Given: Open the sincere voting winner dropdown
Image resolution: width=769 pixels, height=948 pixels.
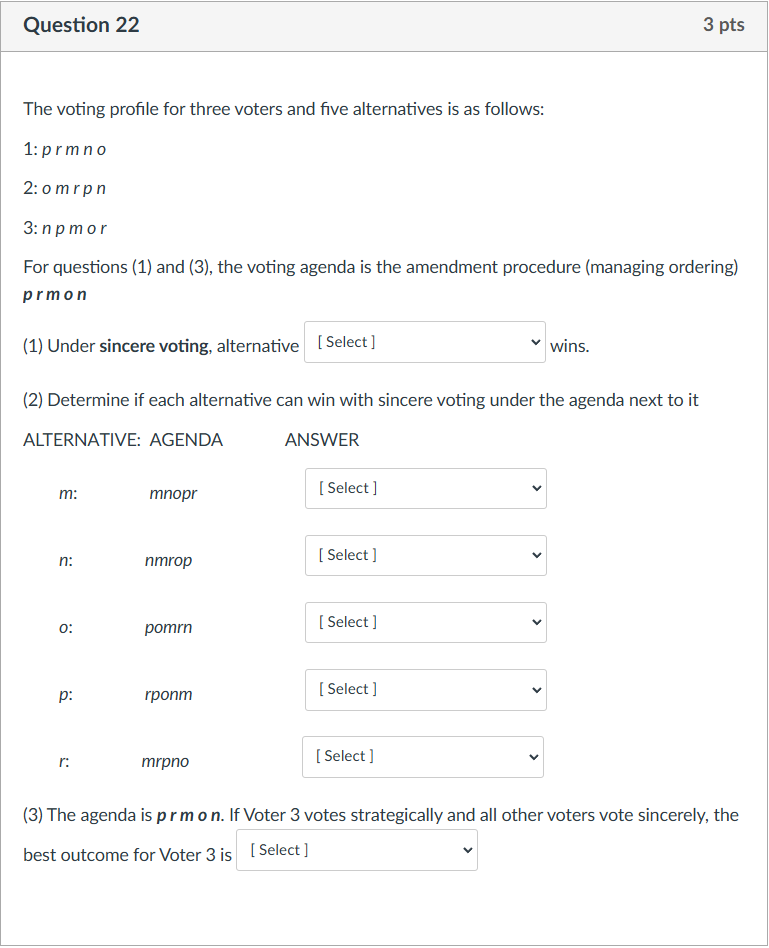Looking at the screenshot, I should (x=424, y=341).
